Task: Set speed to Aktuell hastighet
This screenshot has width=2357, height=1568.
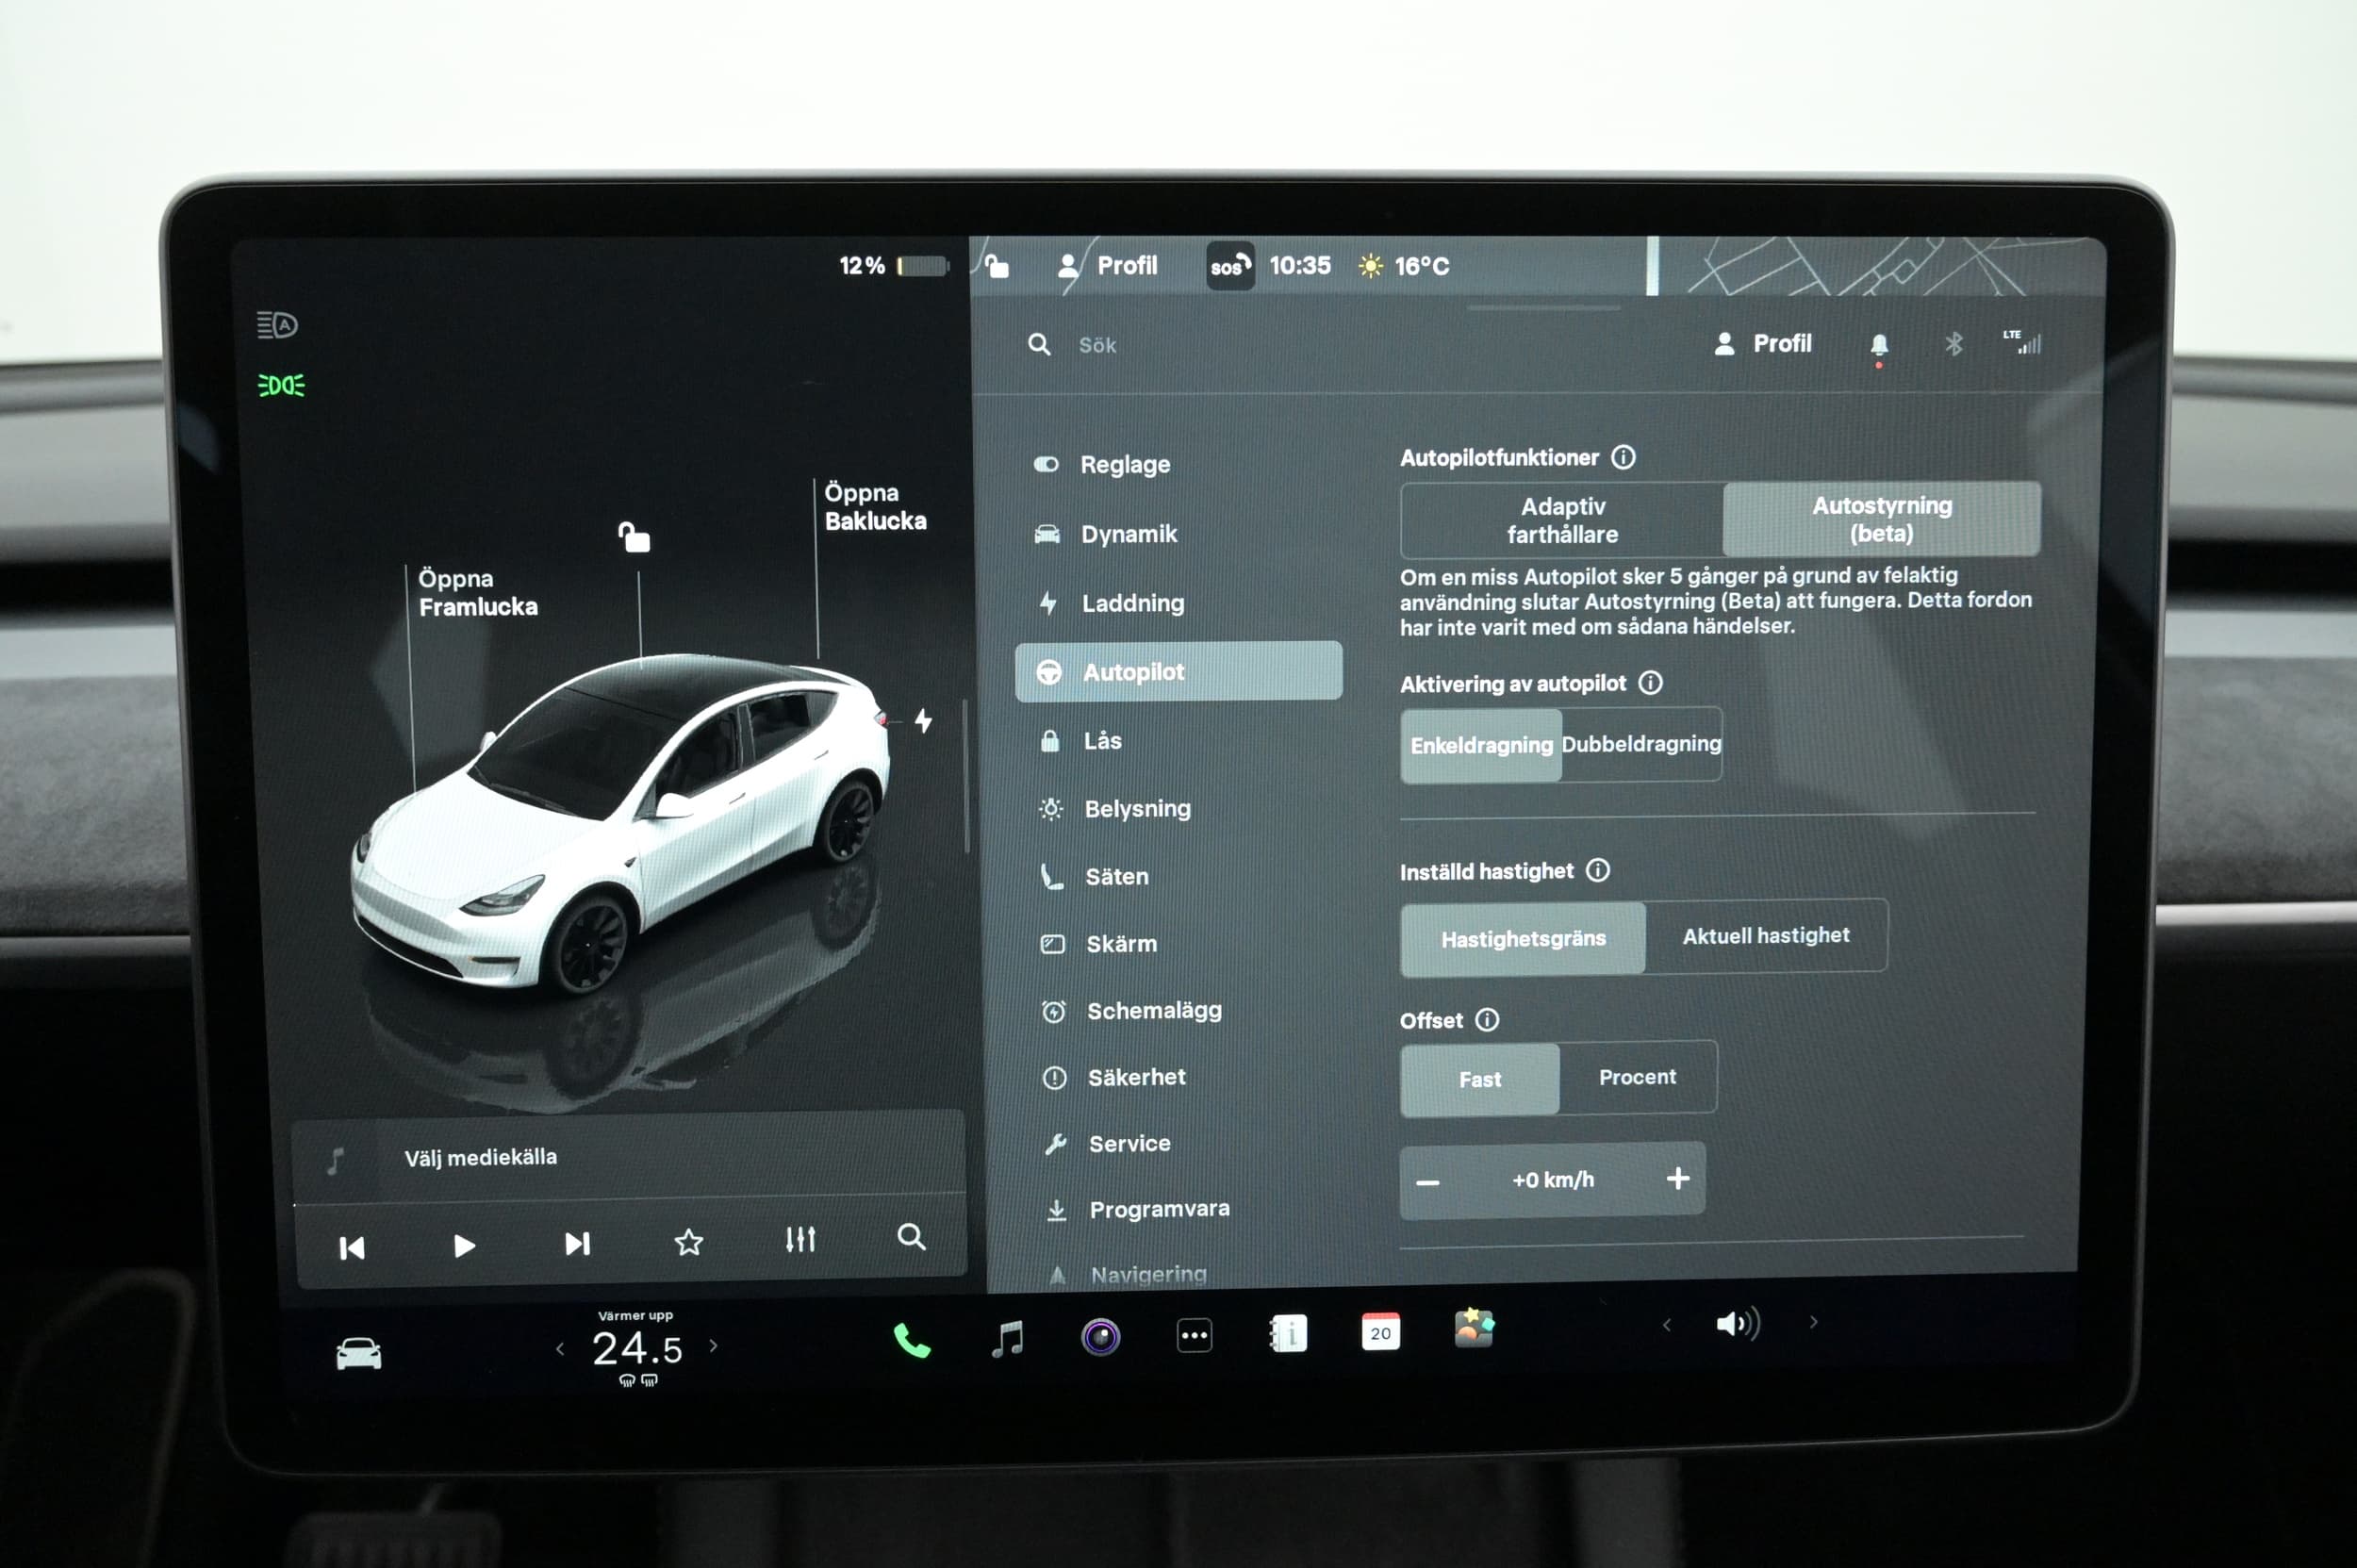Action: (1765, 936)
